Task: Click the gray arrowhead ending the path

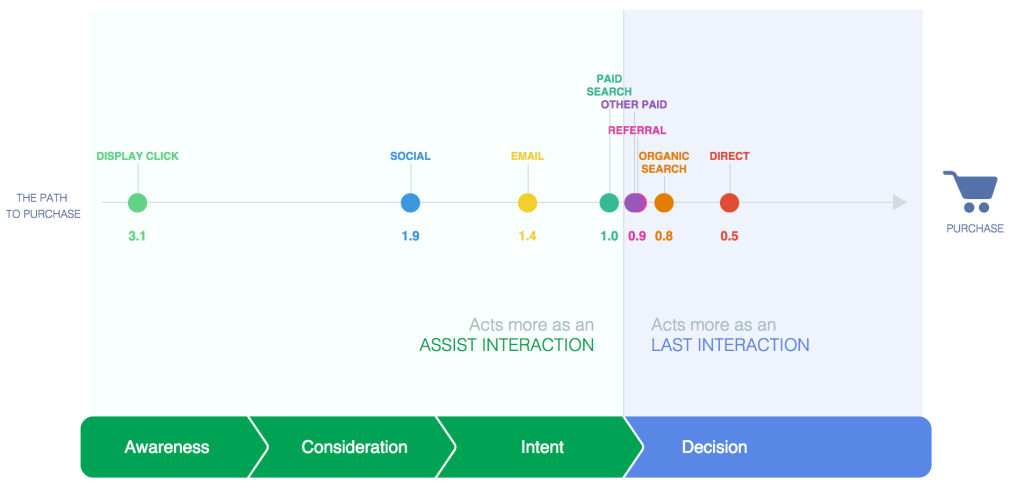Action: pos(900,203)
